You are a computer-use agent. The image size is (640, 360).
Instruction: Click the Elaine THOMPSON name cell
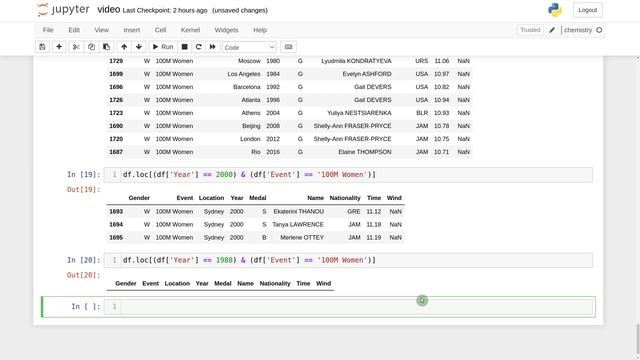pos(365,152)
